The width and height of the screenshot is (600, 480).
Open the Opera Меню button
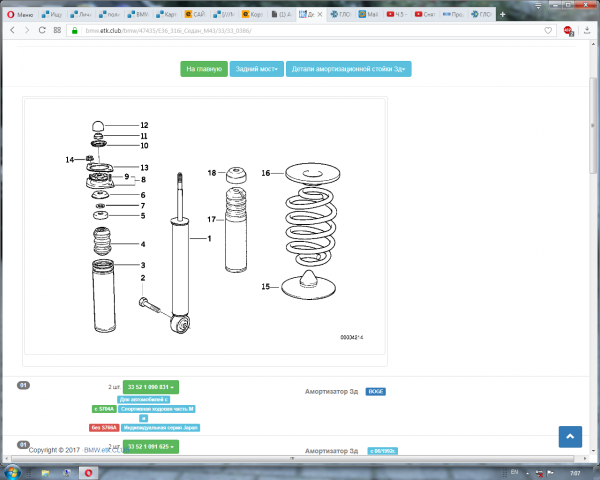20,15
